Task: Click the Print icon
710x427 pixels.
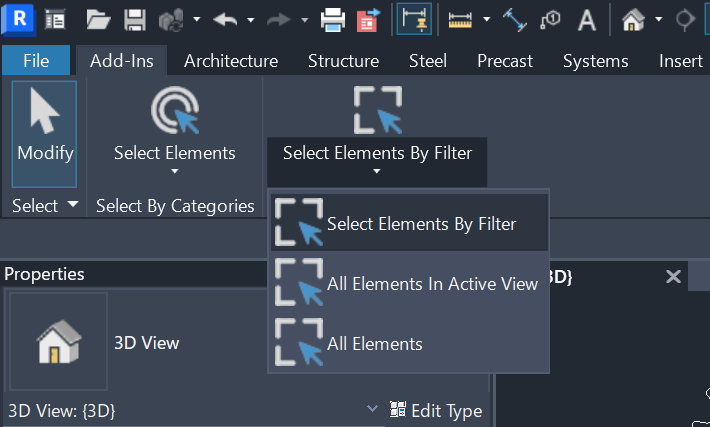Action: coord(333,19)
